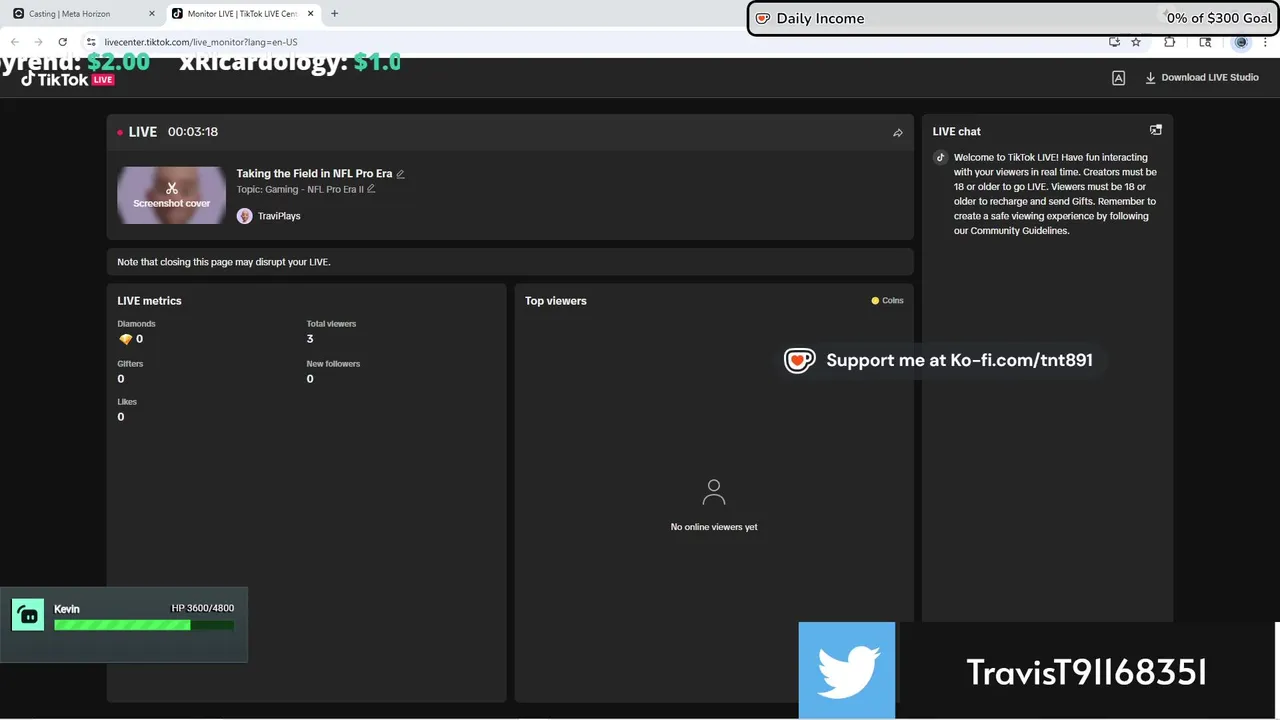Click the LIVE timer 00:03:18
This screenshot has width=1280, height=720.
pos(193,132)
